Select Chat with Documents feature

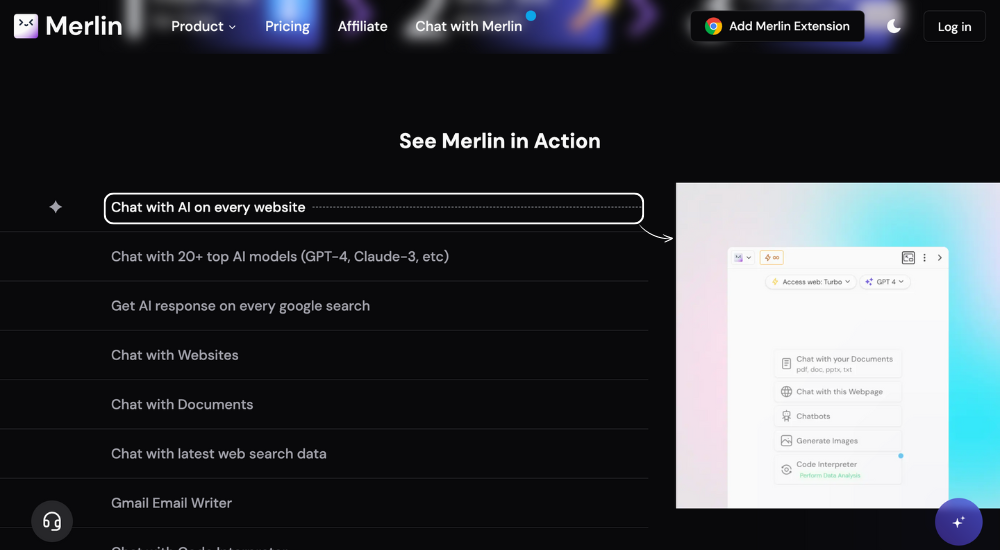tap(182, 405)
